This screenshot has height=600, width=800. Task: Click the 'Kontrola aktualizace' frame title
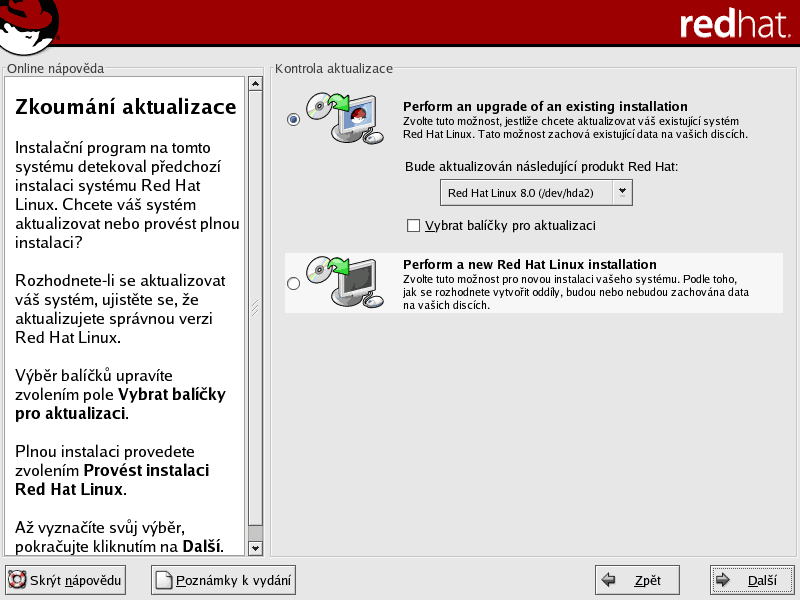coord(334,68)
